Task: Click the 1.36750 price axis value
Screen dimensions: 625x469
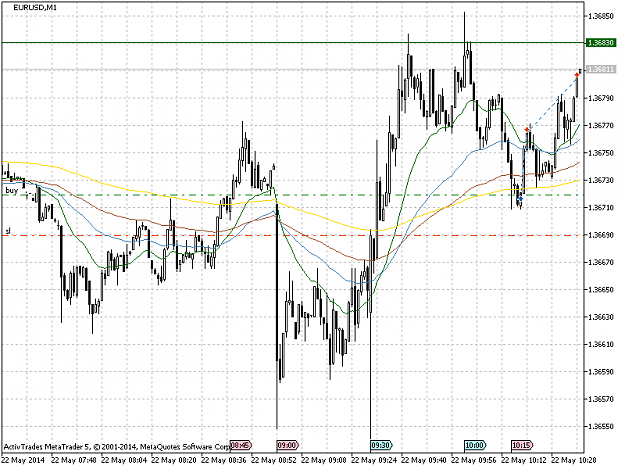Action: coord(601,153)
